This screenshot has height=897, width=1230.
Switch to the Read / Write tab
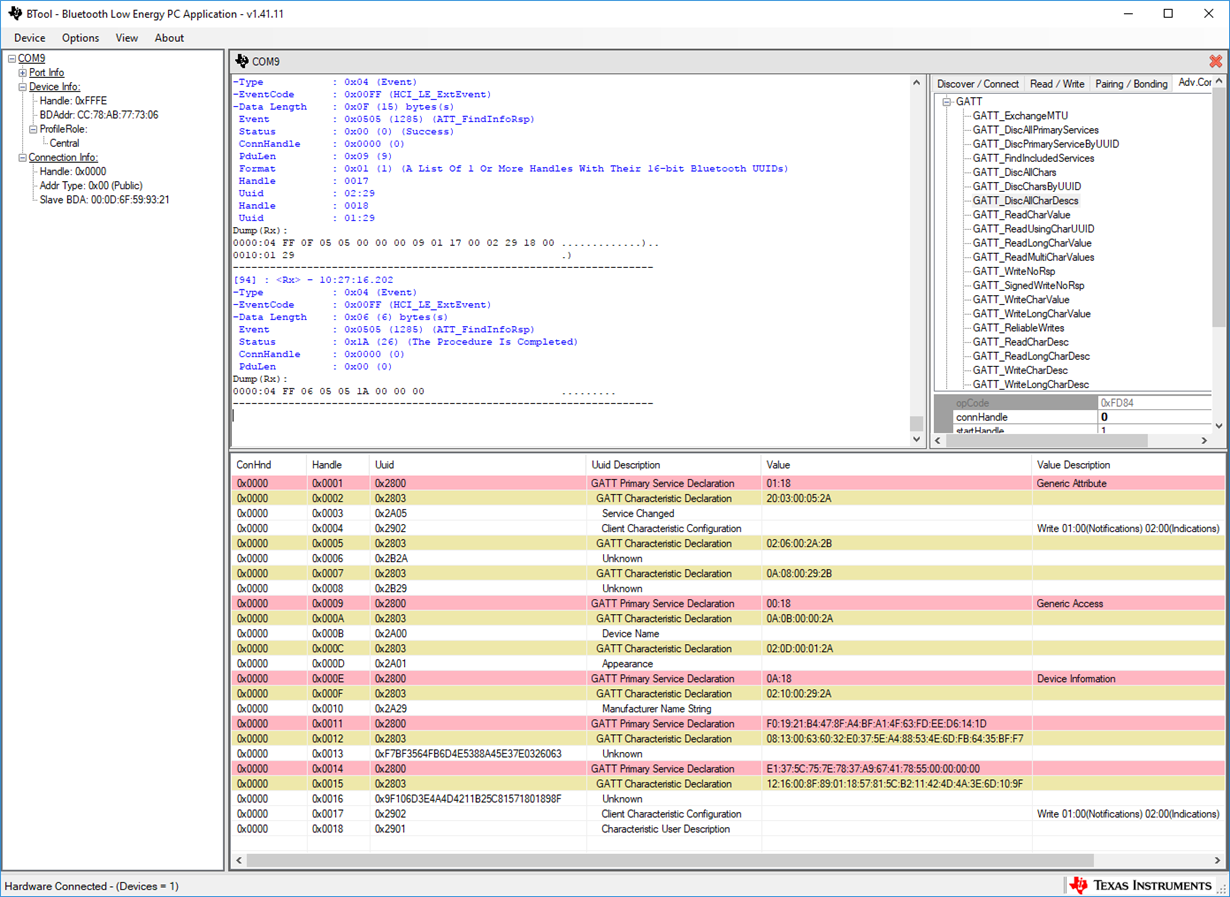[1057, 84]
